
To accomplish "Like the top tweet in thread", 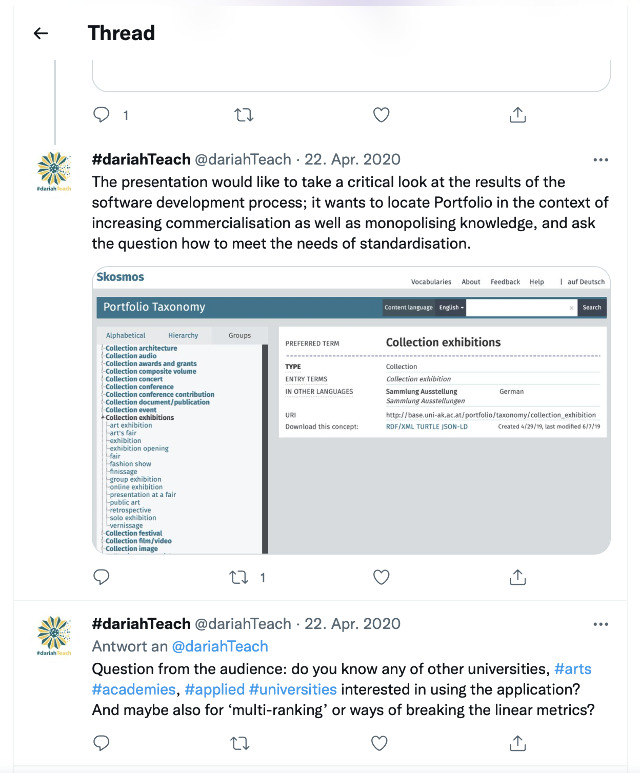I will click(x=381, y=115).
